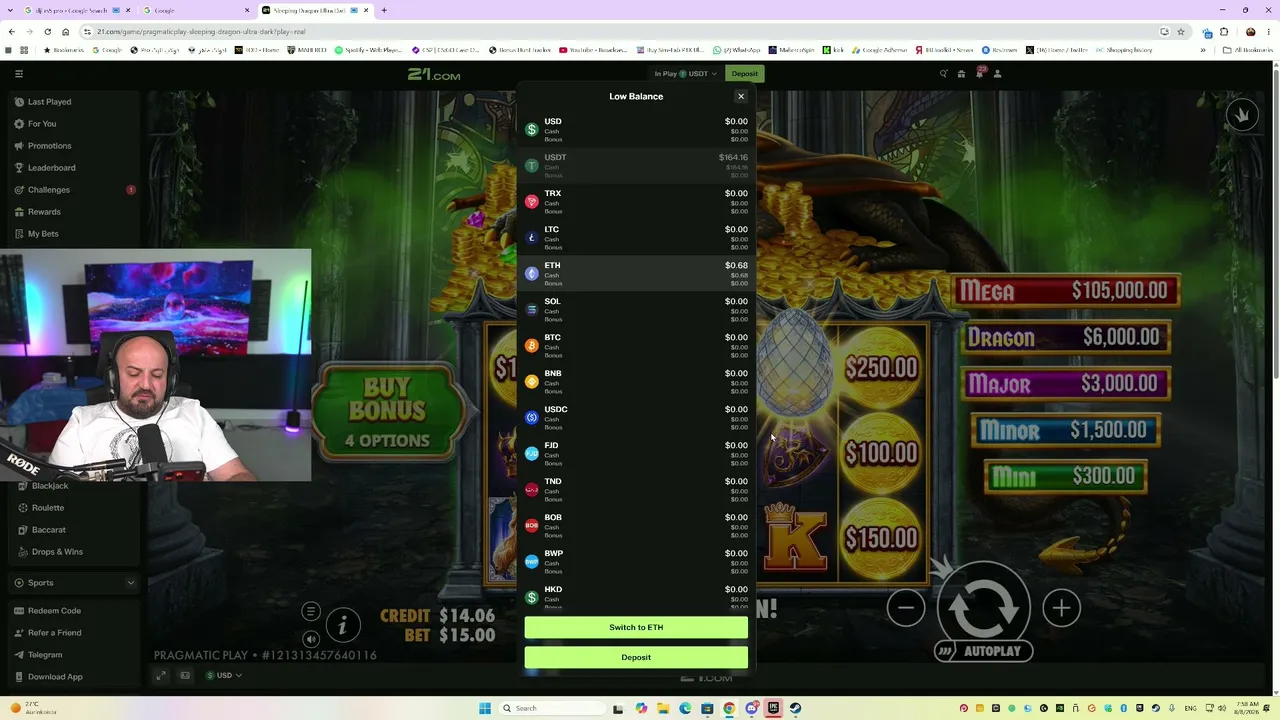The height and width of the screenshot is (720, 1280).
Task: Decrease the bet with the minus button
Action: [x=906, y=608]
